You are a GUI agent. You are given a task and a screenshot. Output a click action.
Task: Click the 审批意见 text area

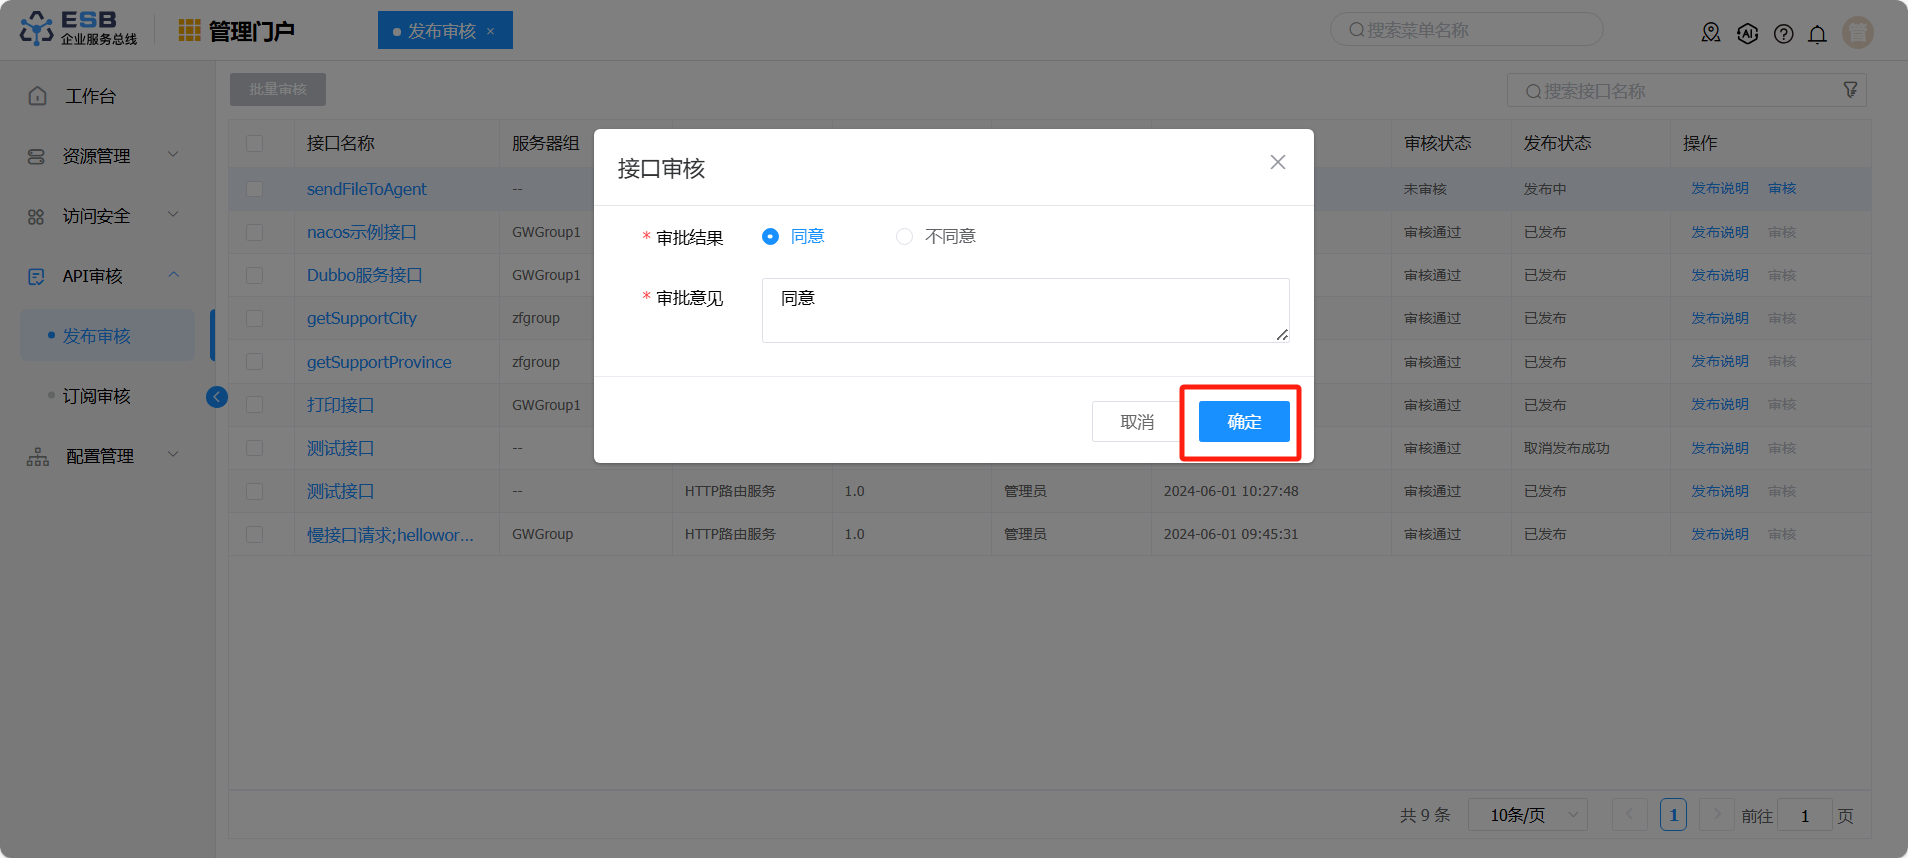click(1025, 310)
